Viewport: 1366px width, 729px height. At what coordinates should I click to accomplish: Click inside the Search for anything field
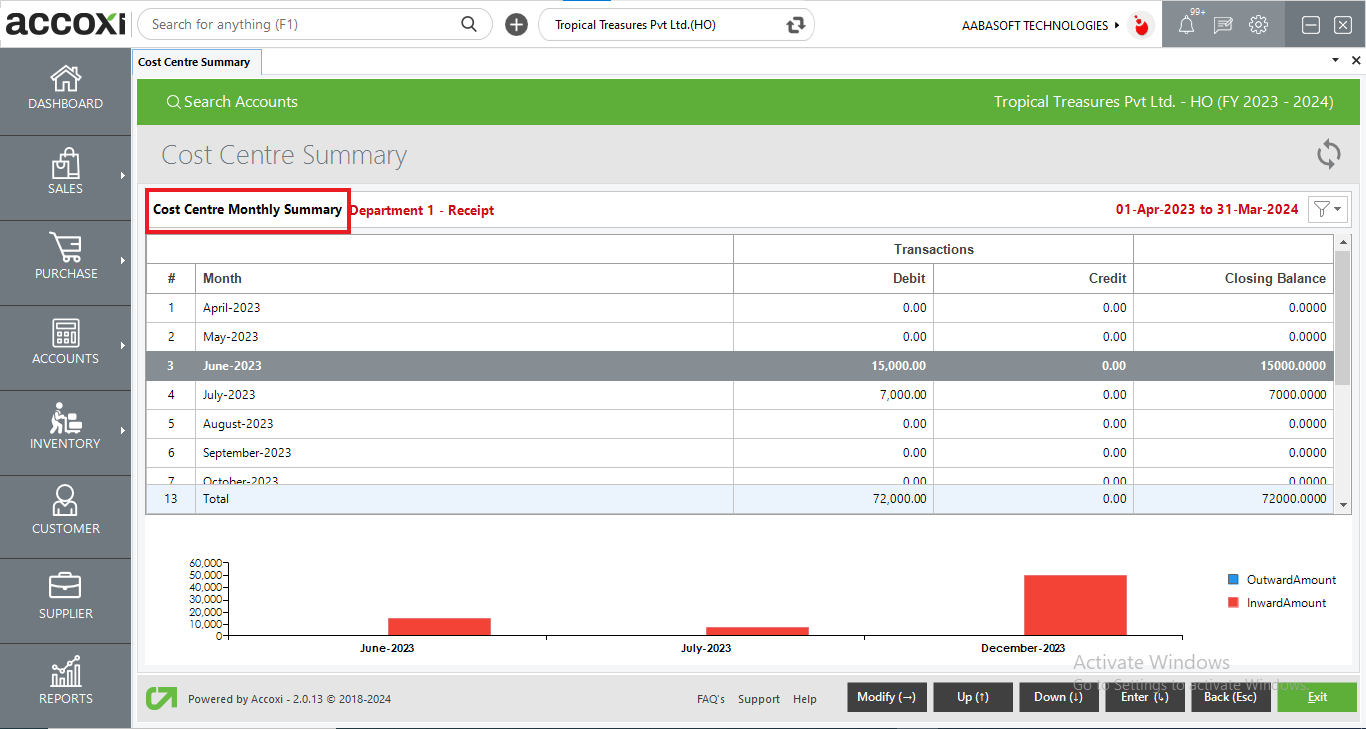point(300,23)
